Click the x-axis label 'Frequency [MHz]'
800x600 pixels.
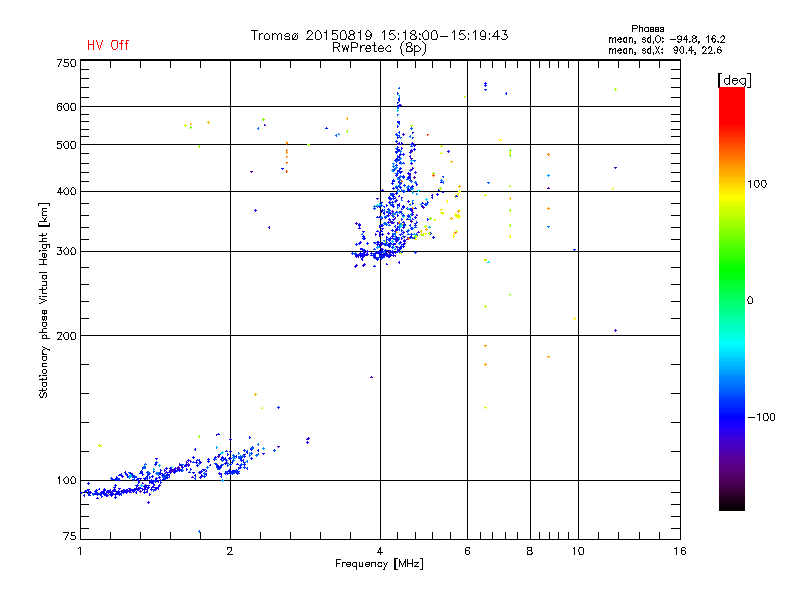[x=379, y=564]
